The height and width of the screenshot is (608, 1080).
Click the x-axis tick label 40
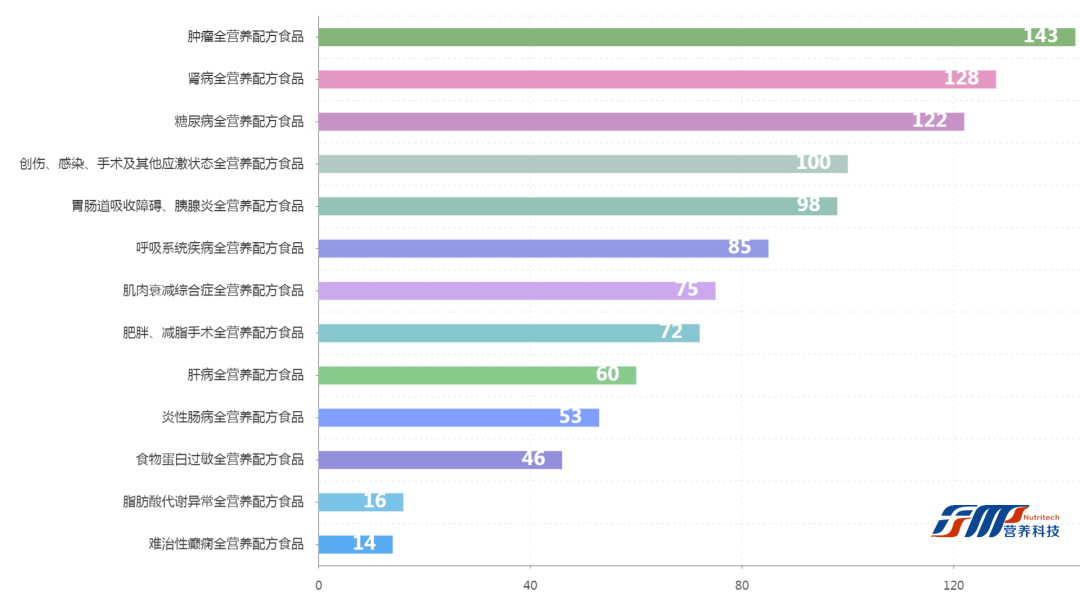coord(530,586)
